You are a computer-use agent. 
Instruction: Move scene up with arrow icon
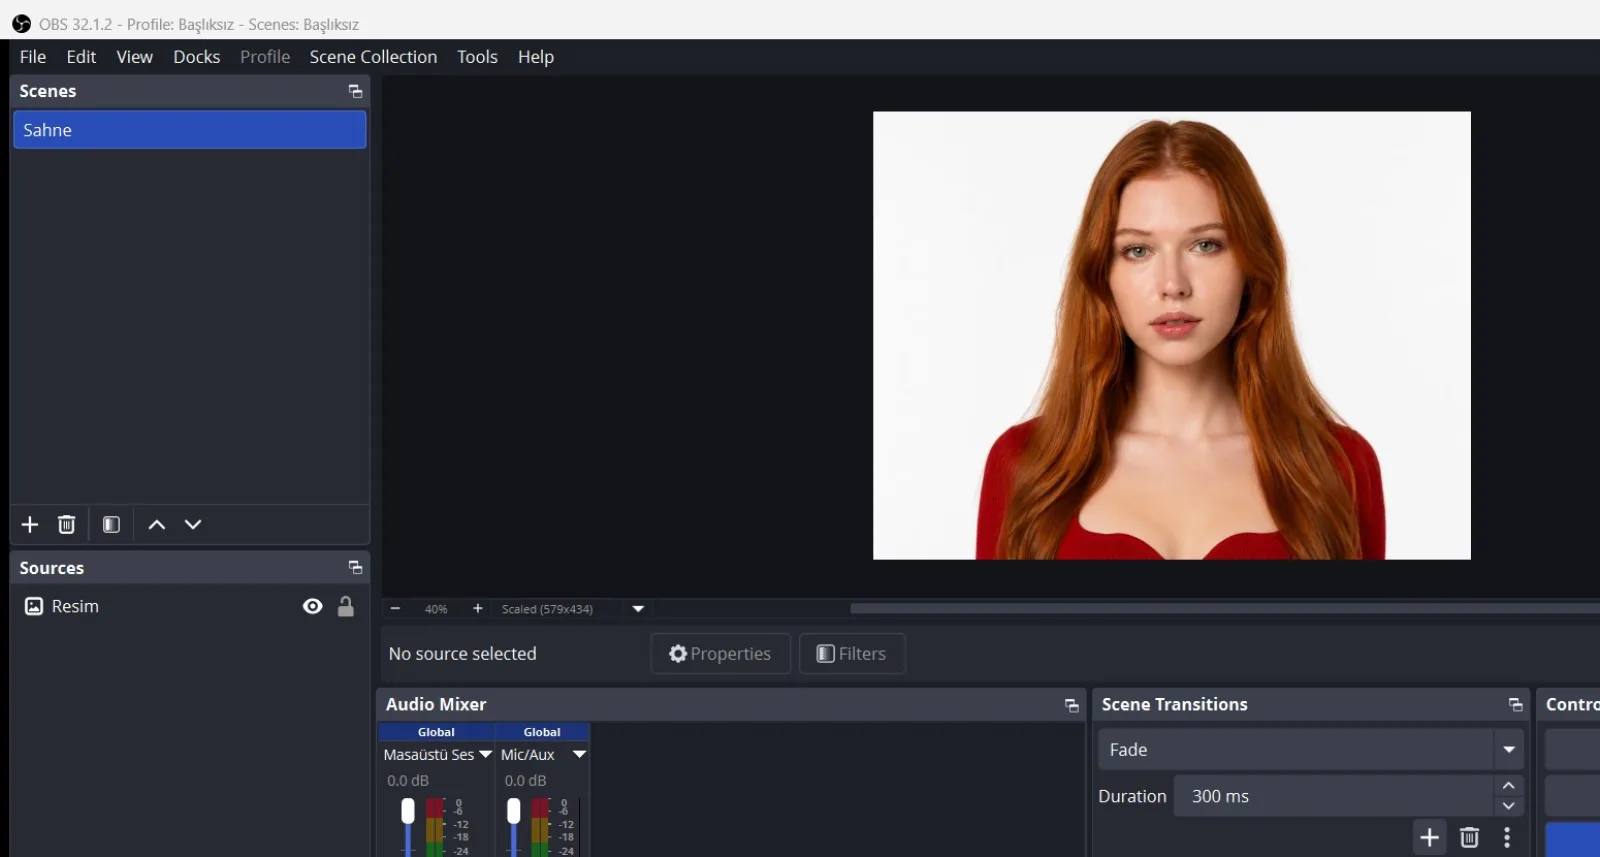coord(157,525)
